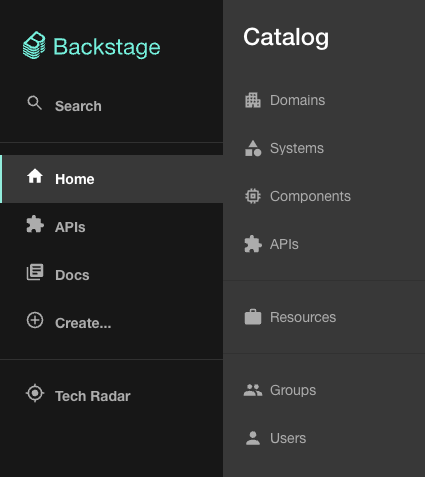Open Docs in the sidebar

[x=111, y=275]
